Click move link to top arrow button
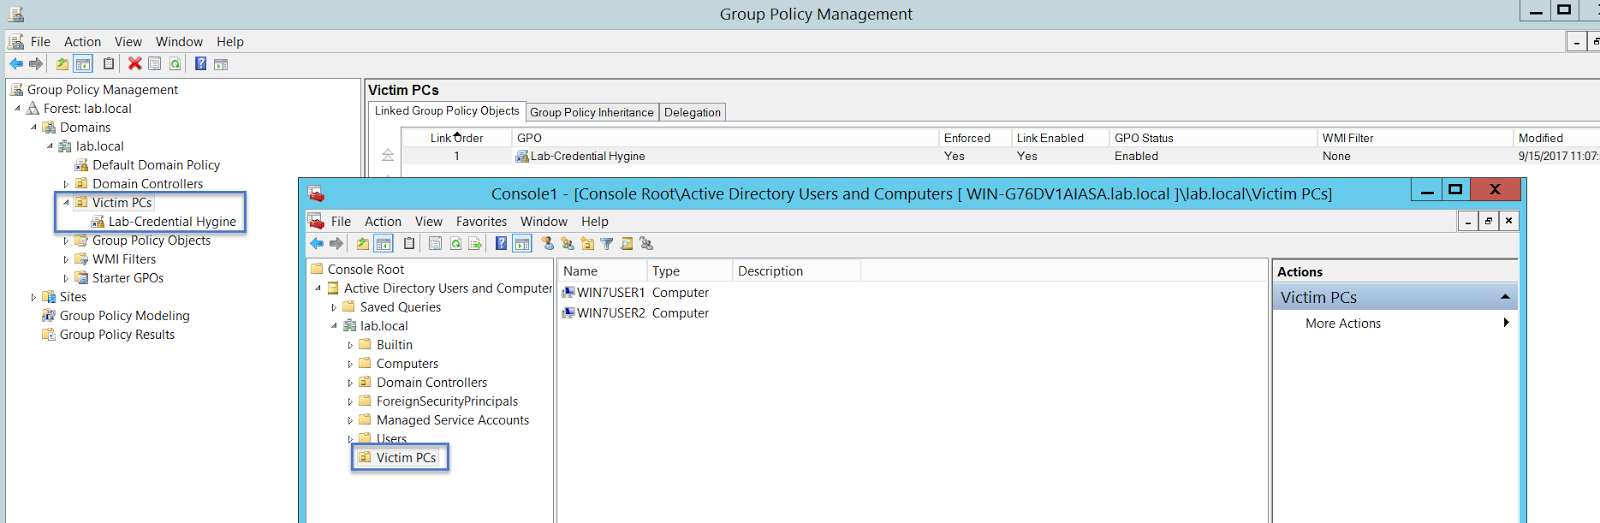1600x523 pixels. click(x=387, y=155)
